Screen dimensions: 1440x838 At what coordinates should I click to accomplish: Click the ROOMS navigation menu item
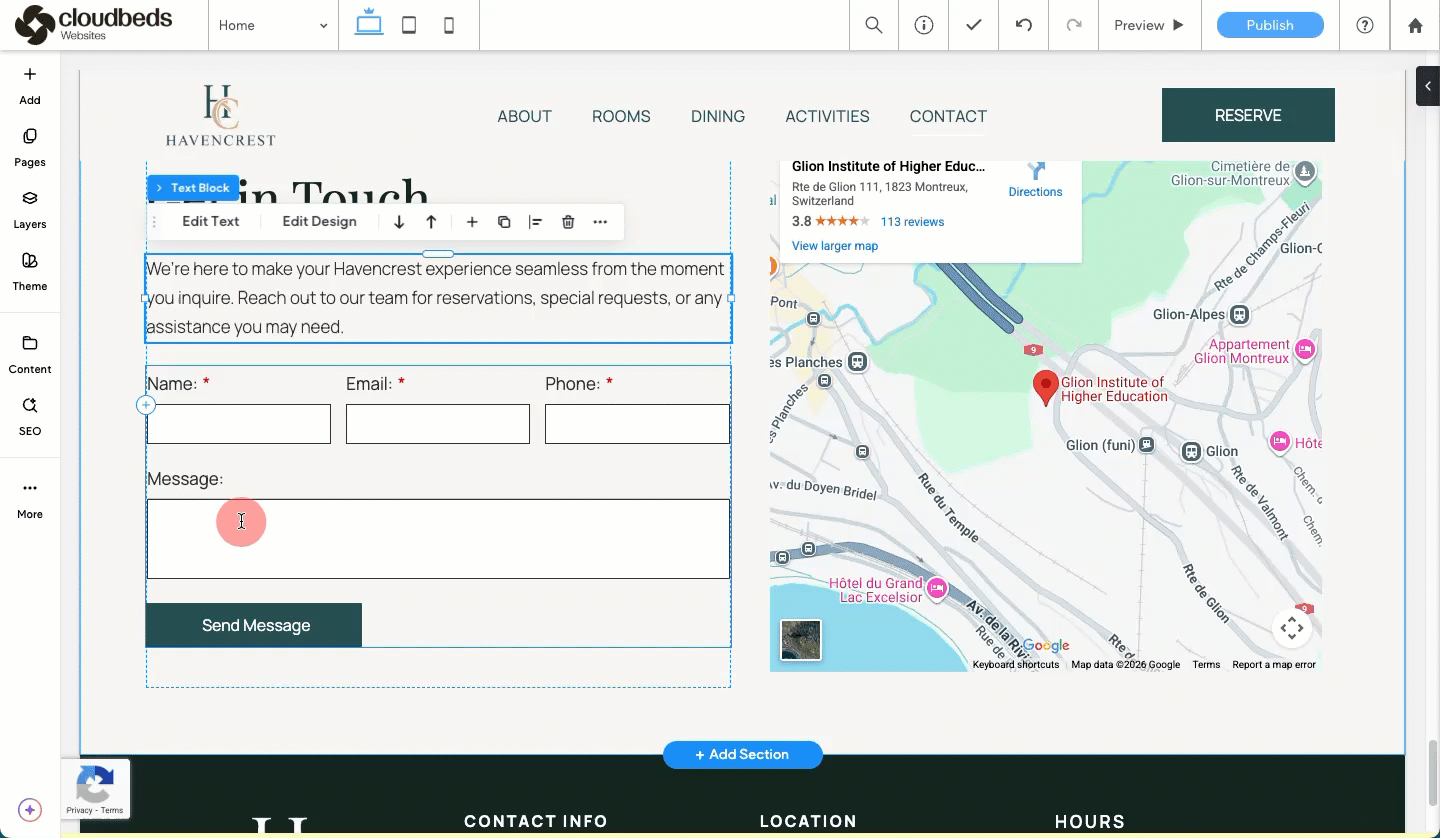coord(621,116)
